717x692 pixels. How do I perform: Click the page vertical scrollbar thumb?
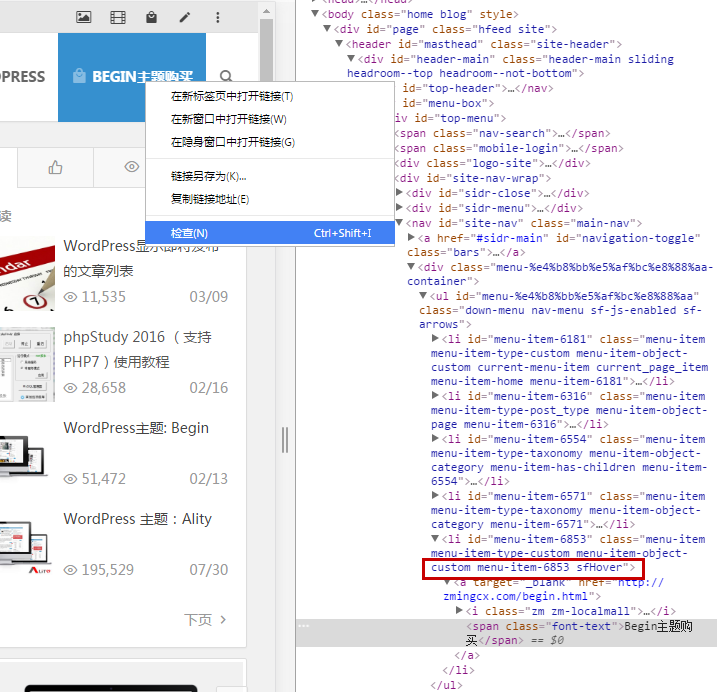tap(267, 50)
